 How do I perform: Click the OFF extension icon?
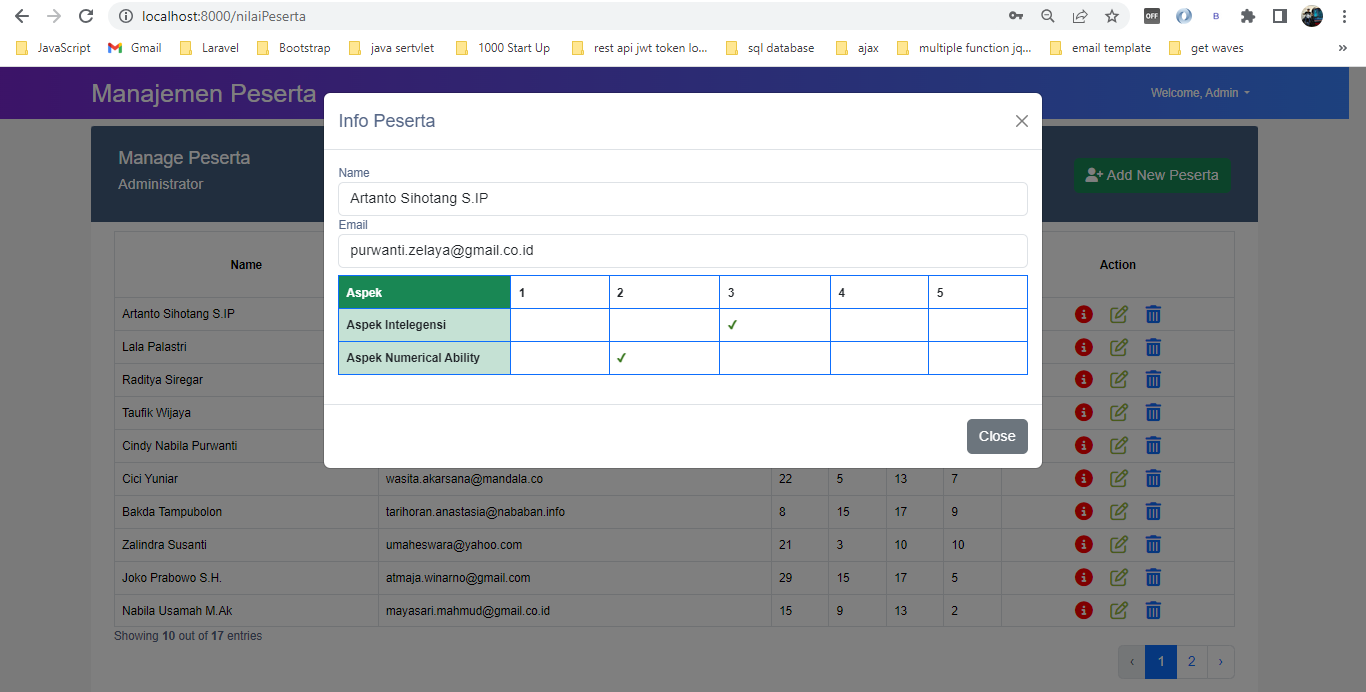coord(1152,16)
